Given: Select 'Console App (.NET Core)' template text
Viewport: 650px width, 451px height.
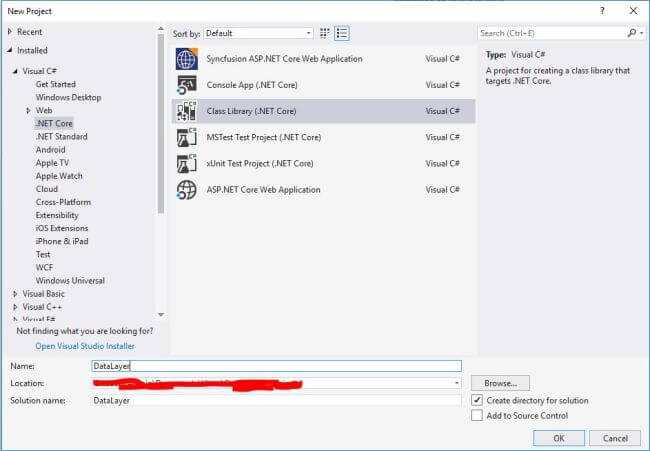Looking at the screenshot, I should [x=252, y=85].
